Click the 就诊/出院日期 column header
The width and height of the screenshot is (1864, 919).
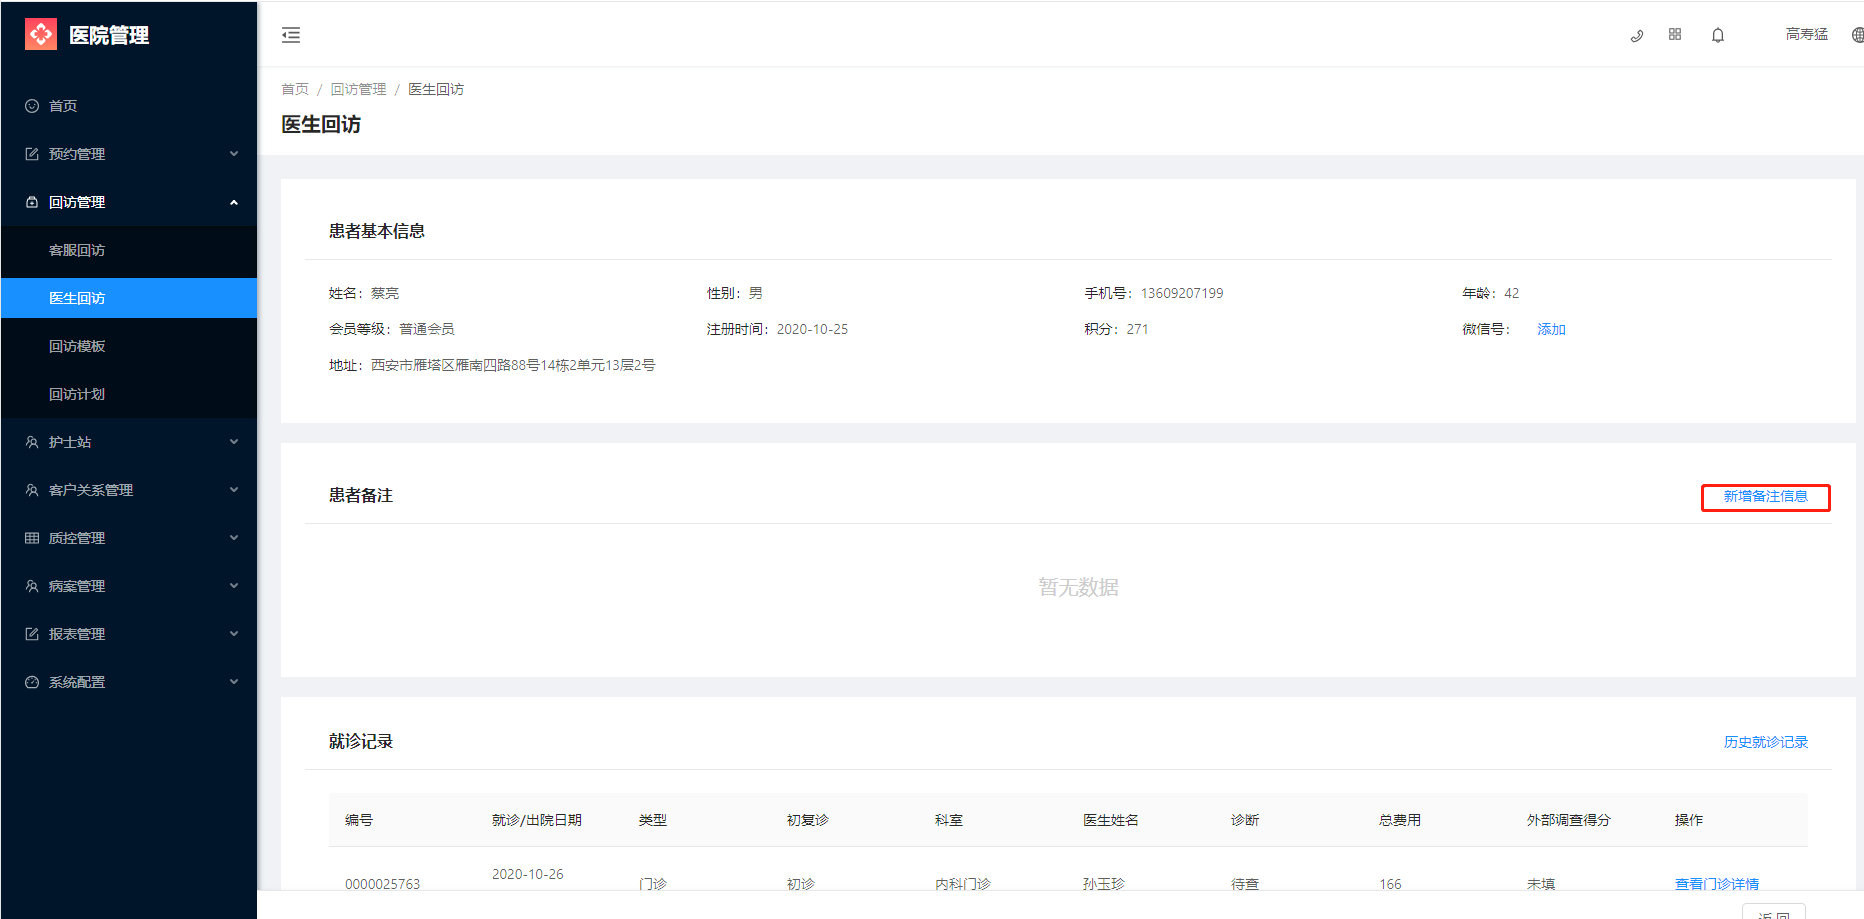(537, 820)
